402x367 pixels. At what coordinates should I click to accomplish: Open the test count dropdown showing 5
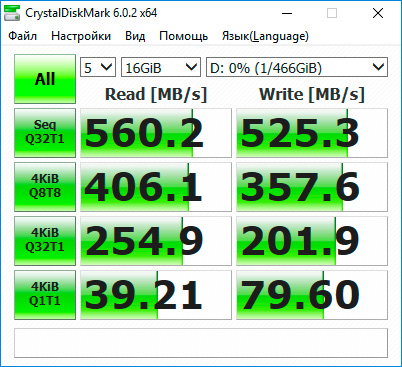click(98, 68)
